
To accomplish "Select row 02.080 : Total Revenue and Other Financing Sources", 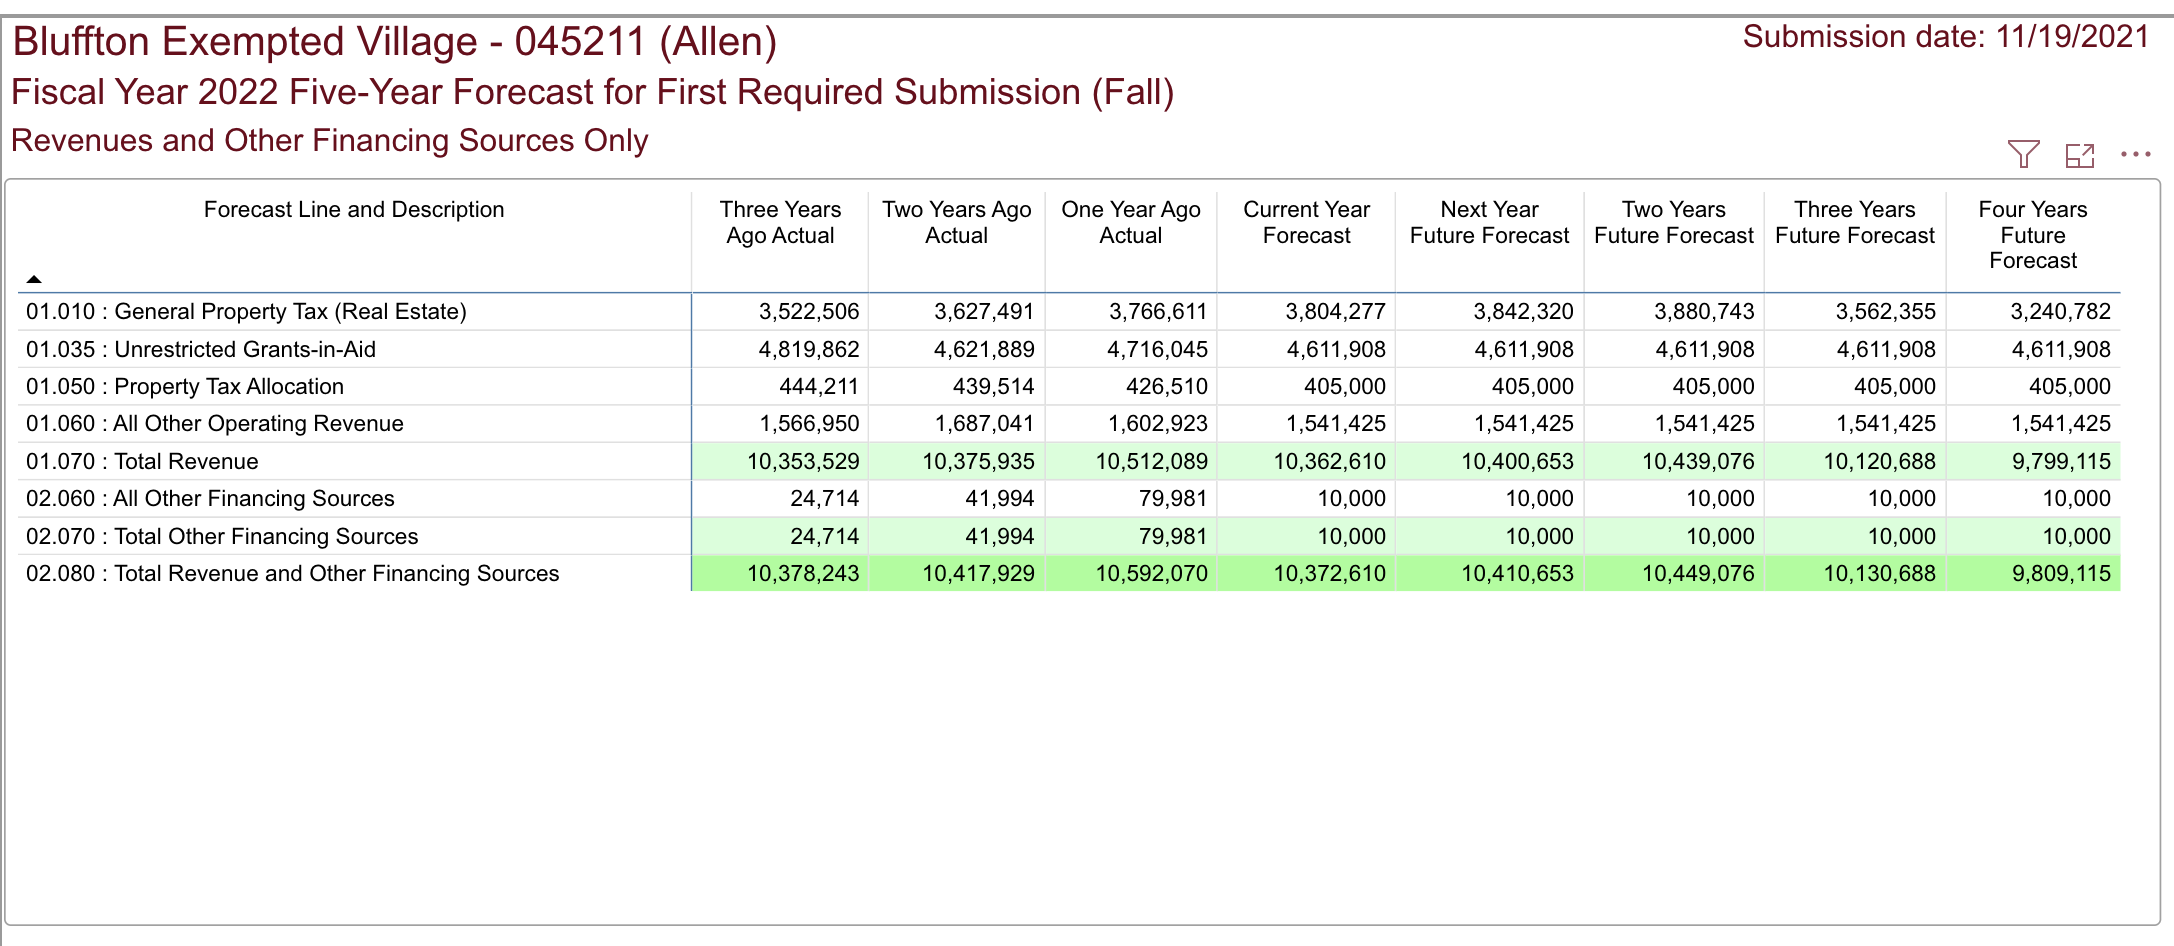I will (1069, 573).
